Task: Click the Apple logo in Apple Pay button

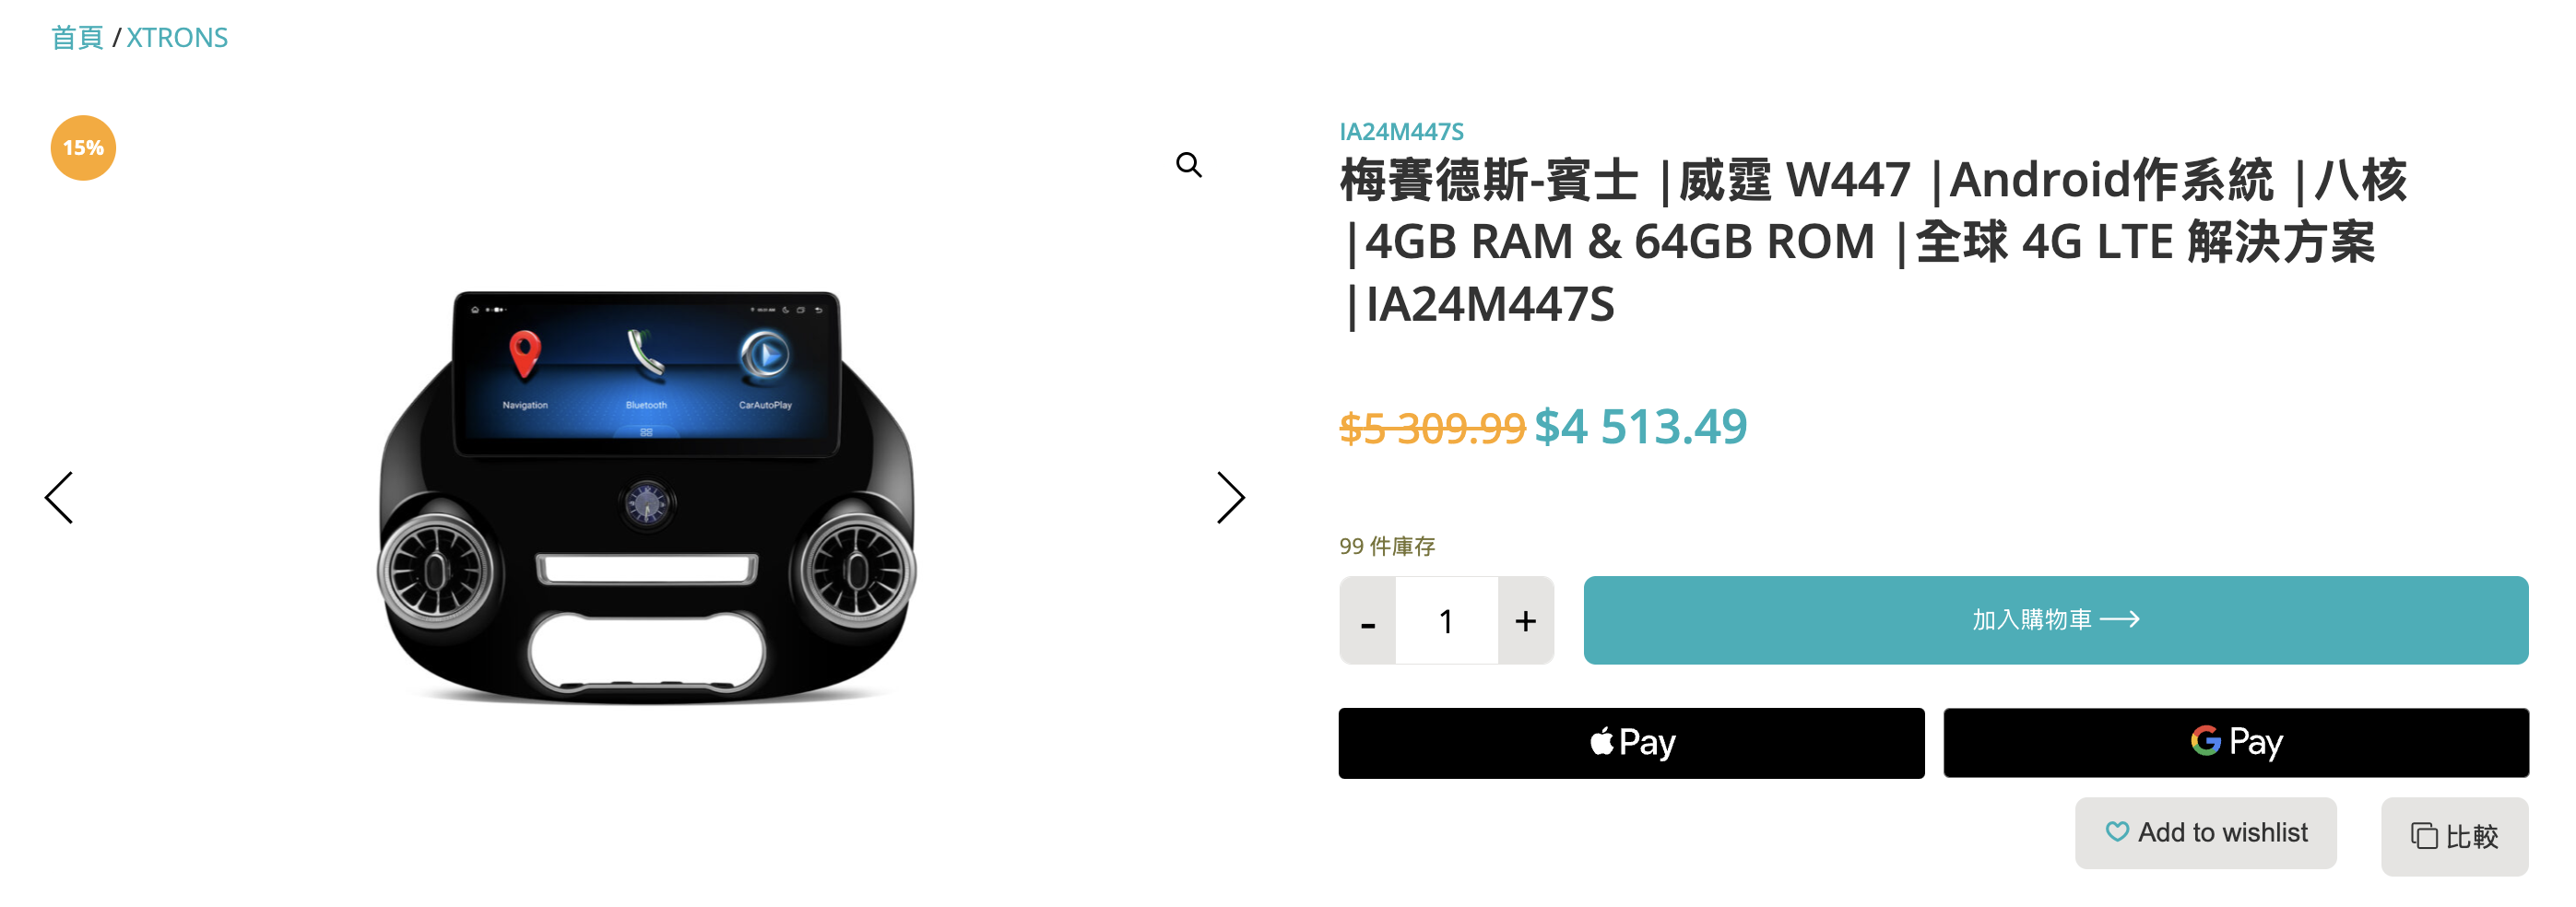Action: [x=1601, y=742]
